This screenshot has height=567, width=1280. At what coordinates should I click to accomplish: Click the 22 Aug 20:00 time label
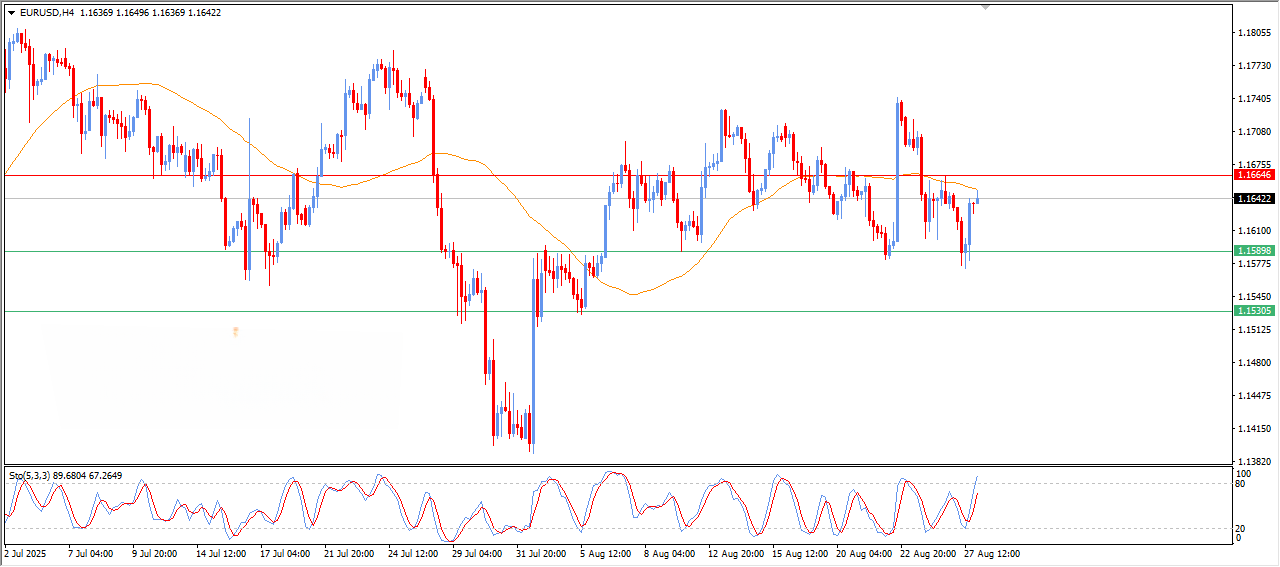click(x=927, y=553)
